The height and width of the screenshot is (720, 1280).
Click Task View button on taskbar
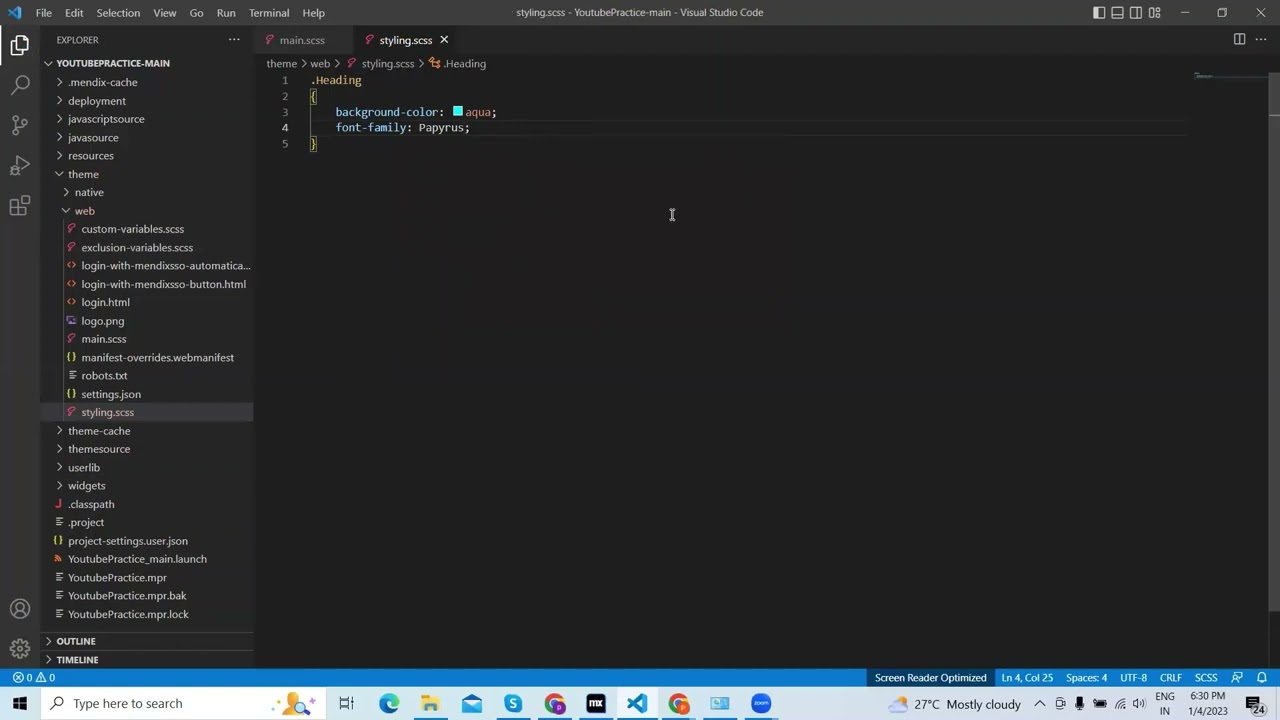tap(346, 703)
